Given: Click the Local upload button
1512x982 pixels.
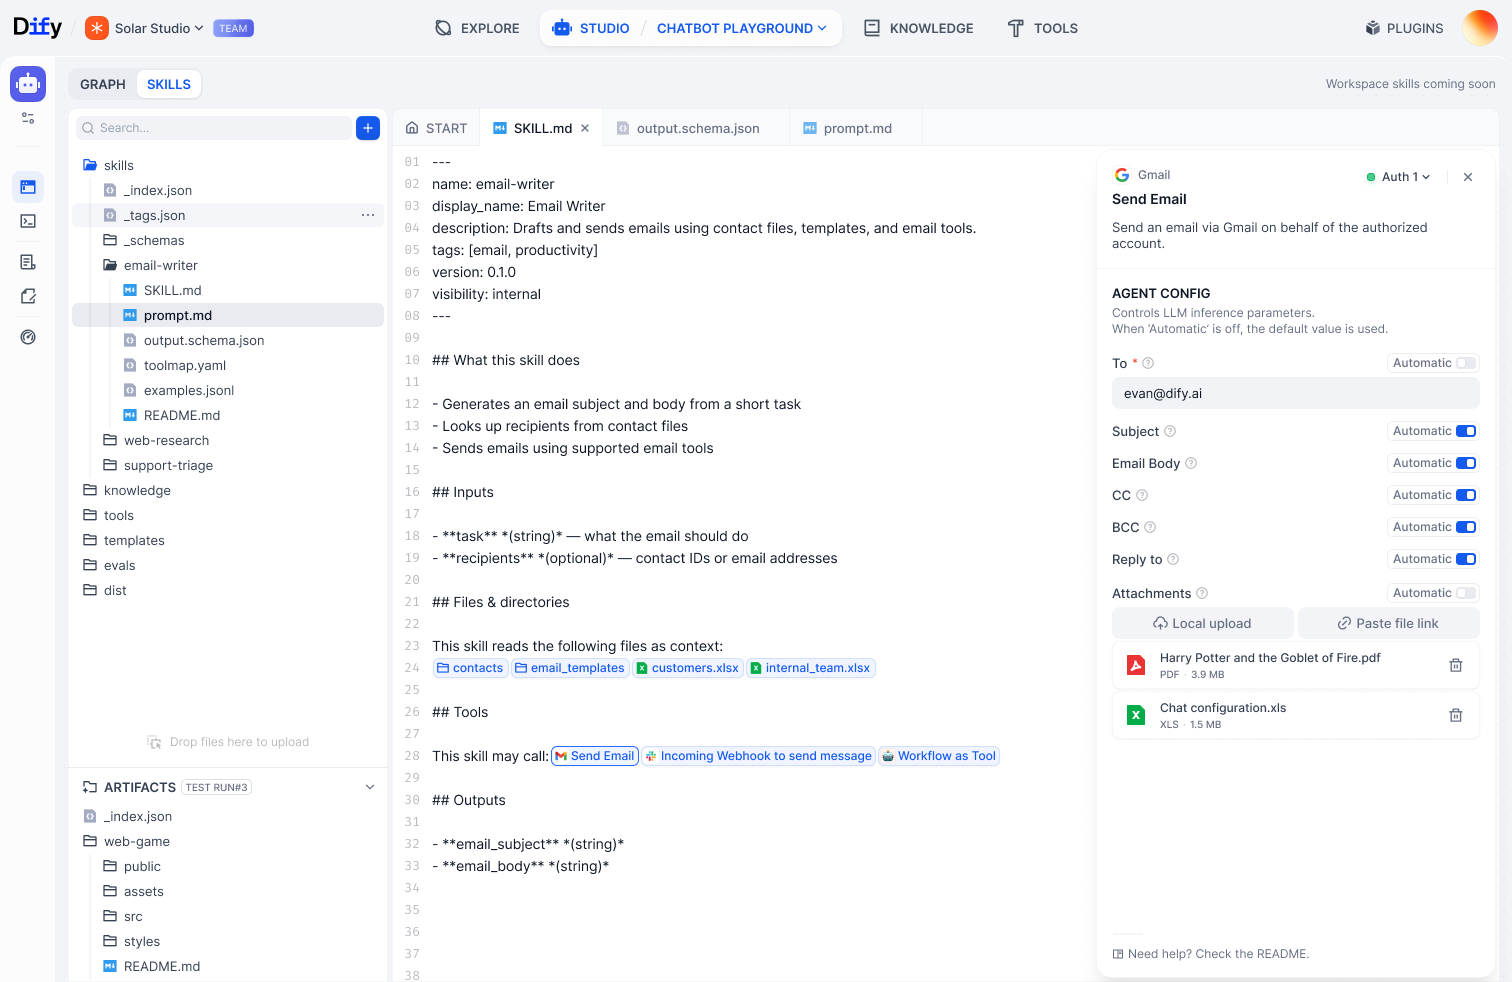Looking at the screenshot, I should click(x=1202, y=623).
